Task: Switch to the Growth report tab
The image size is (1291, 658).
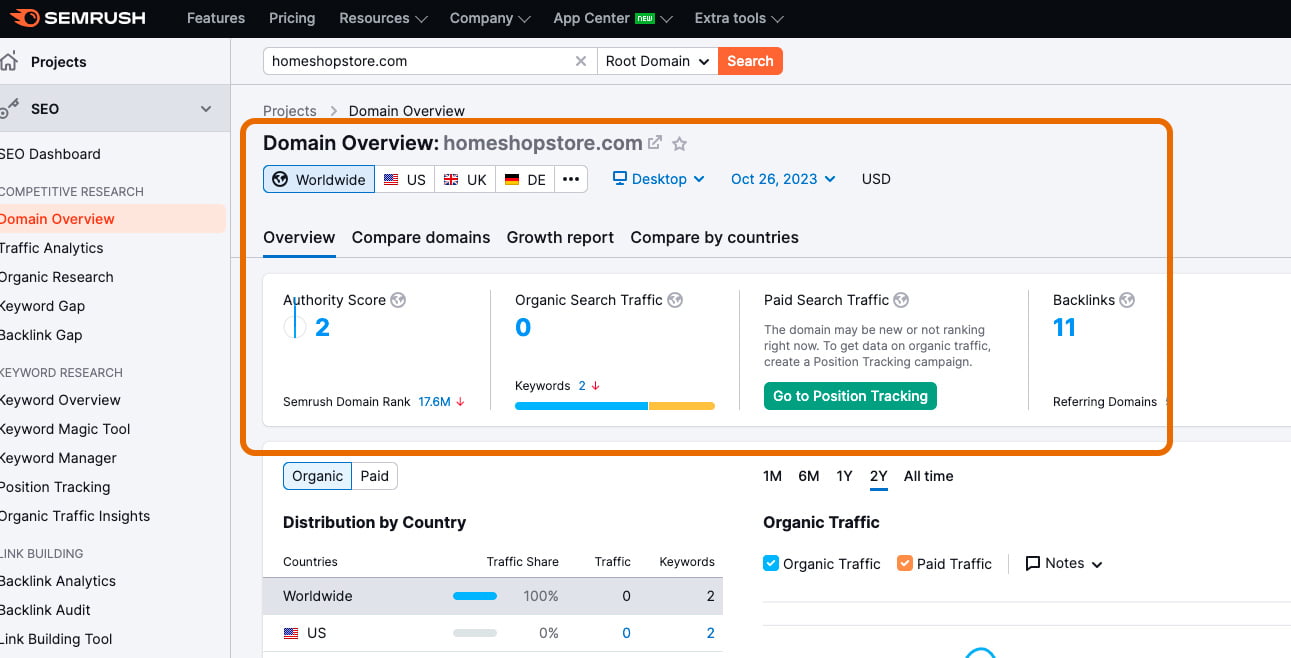Action: click(x=560, y=237)
